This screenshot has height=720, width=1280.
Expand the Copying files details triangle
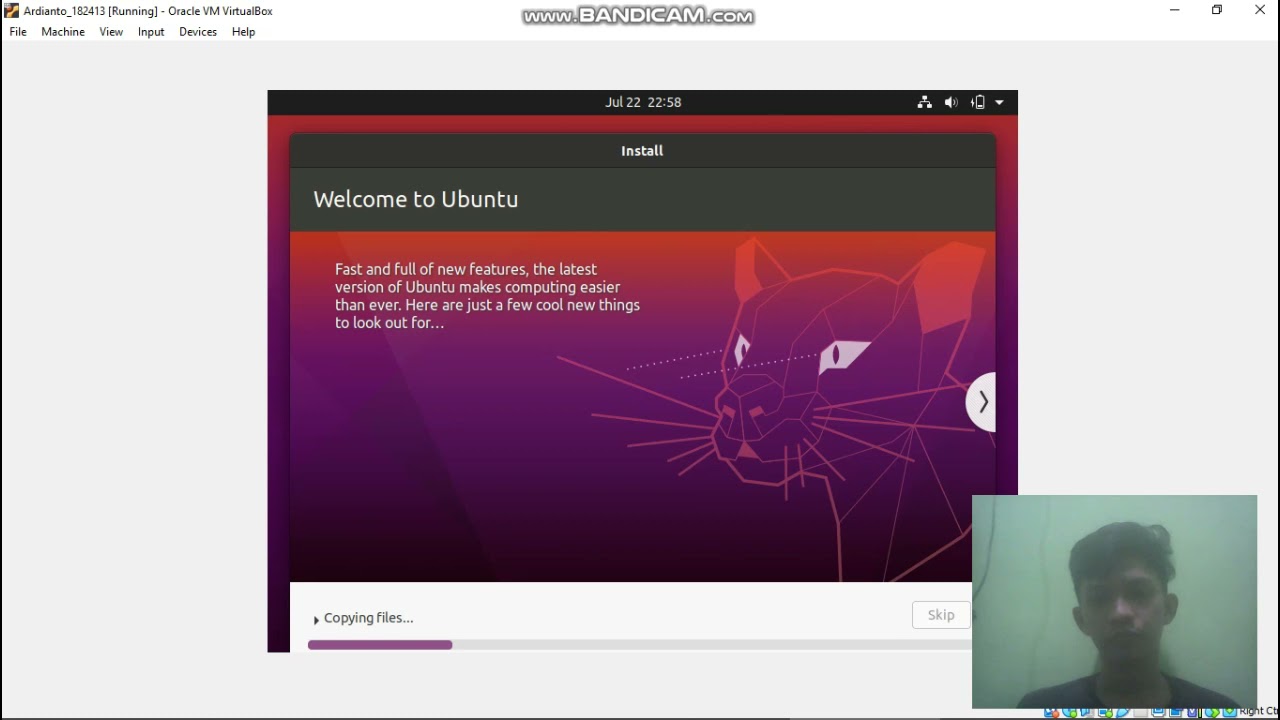point(316,620)
